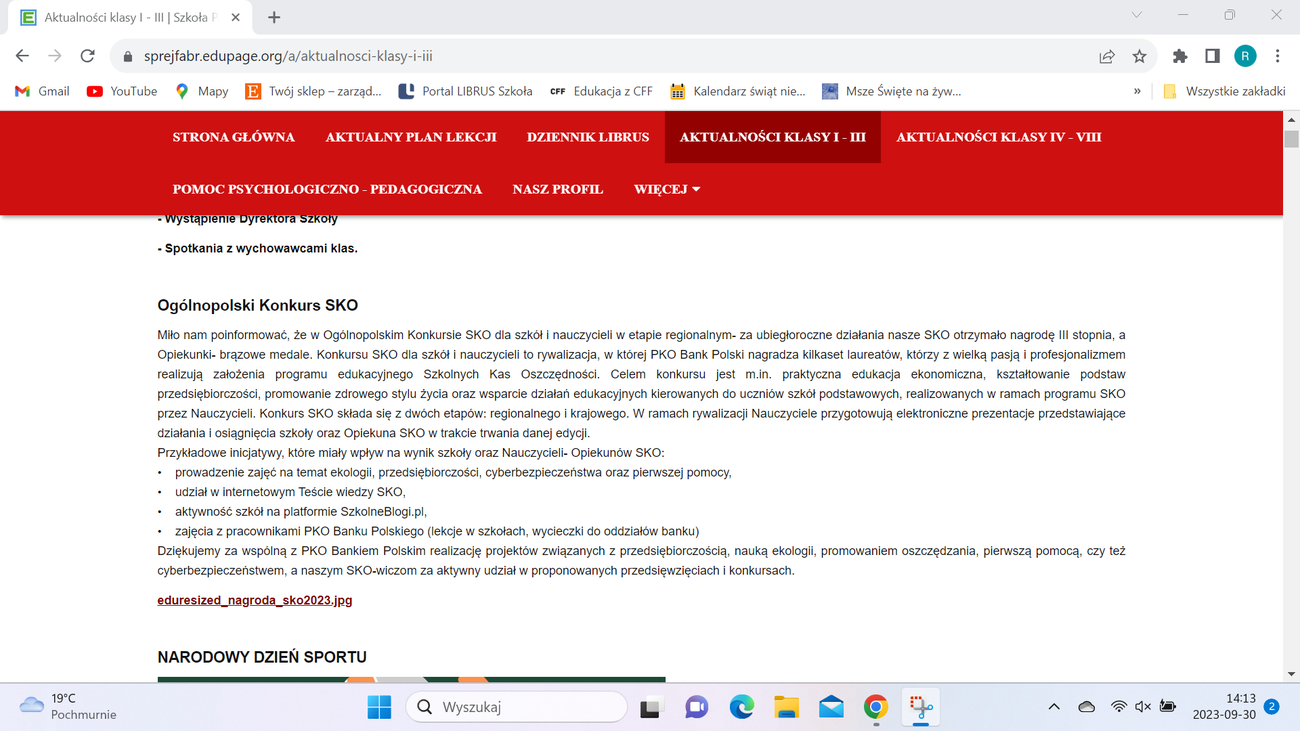Click the page scroll up arrow
Viewport: 1300px width, 731px height.
[x=1291, y=120]
